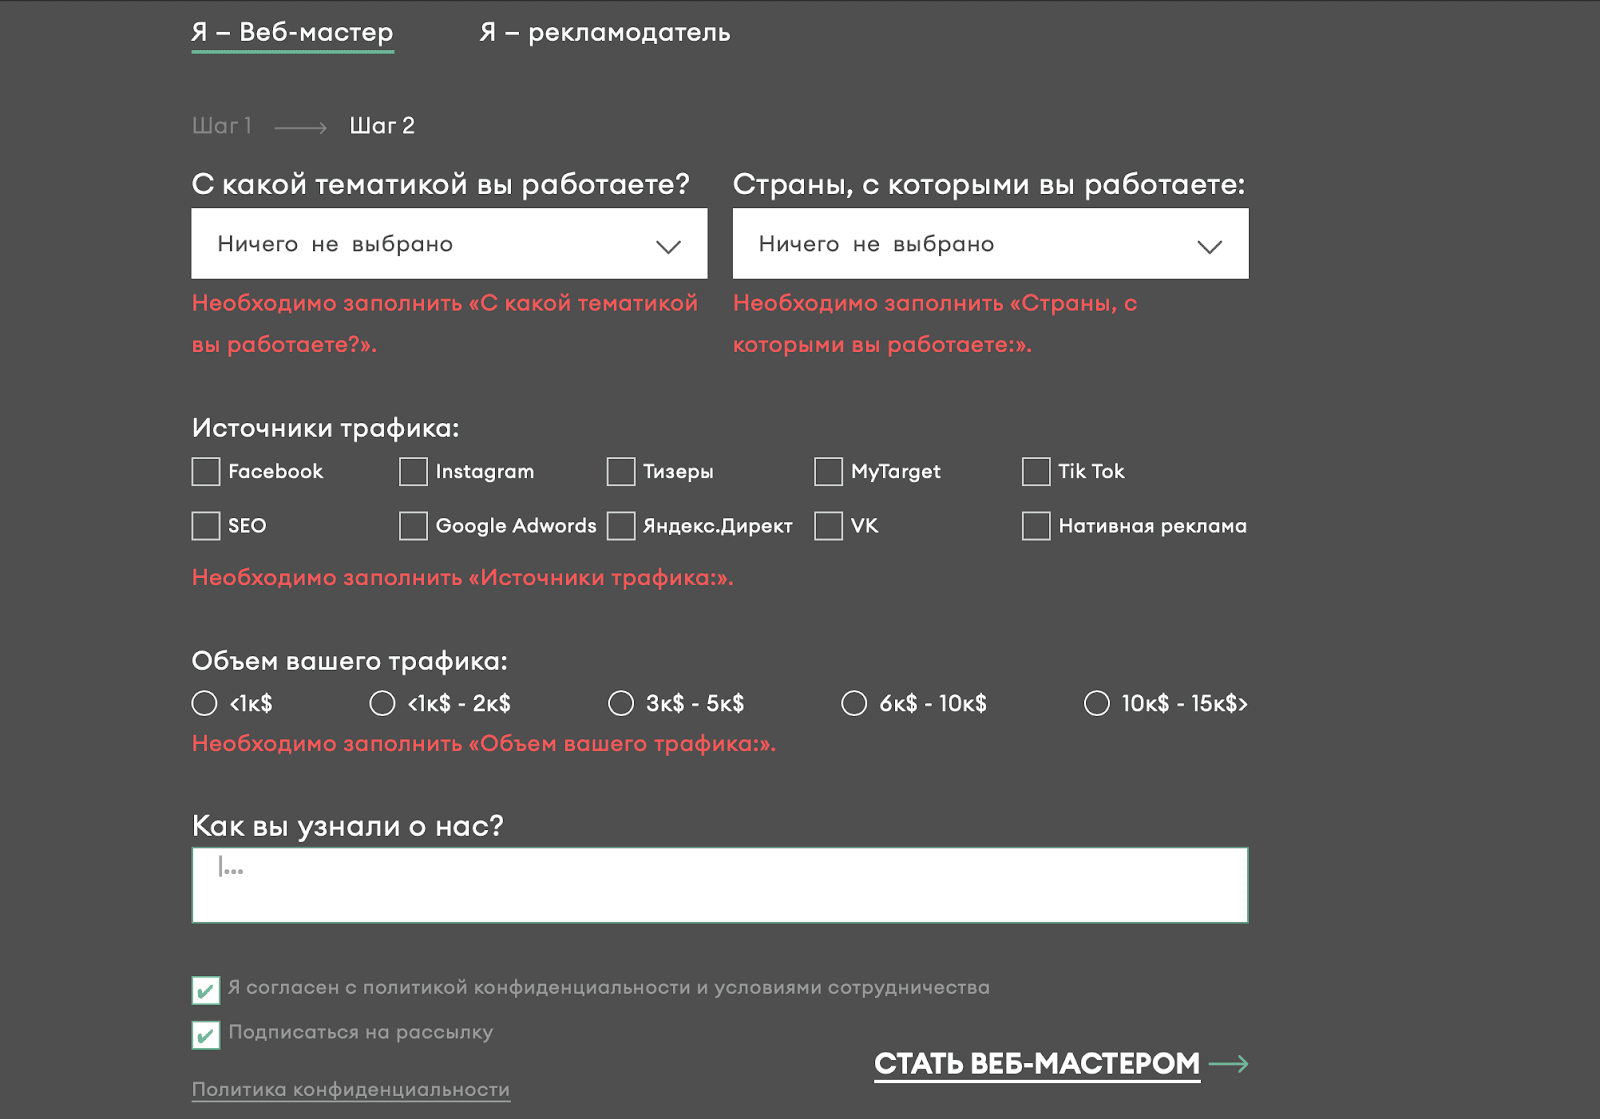
Task: Select the 3к$ - 5к$ volume option
Action: tap(624, 703)
